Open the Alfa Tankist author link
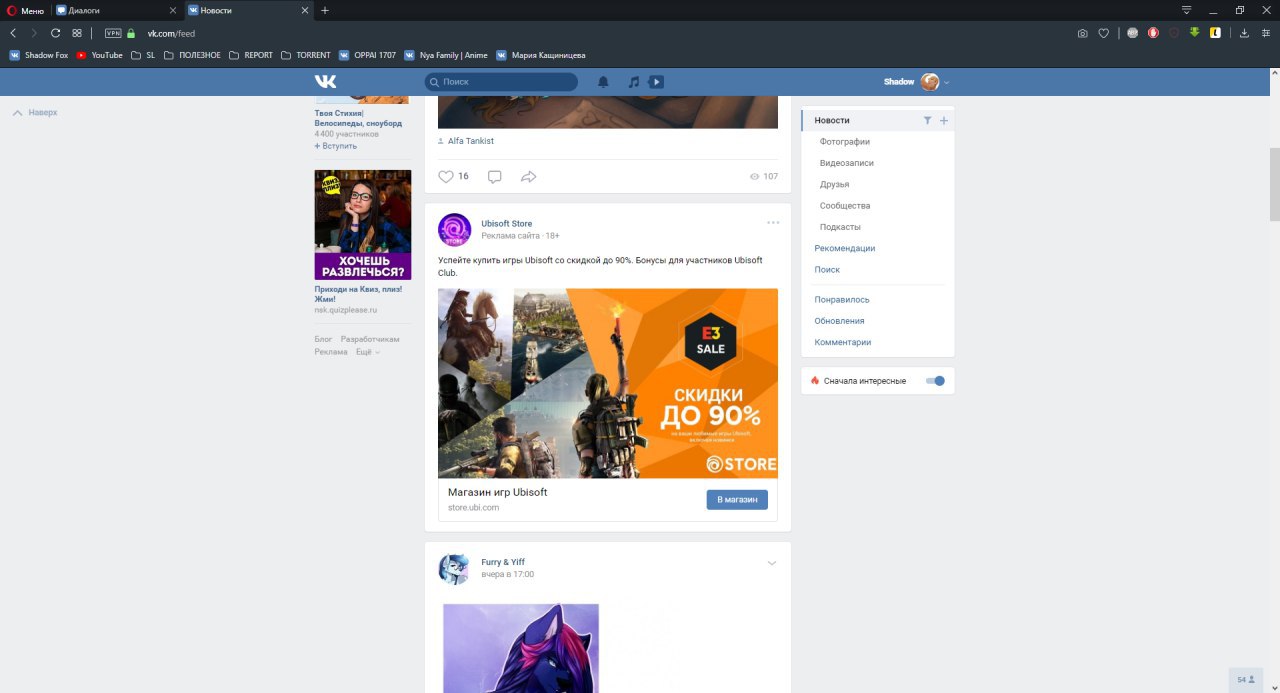Image resolution: width=1280 pixels, height=693 pixels. pos(471,141)
